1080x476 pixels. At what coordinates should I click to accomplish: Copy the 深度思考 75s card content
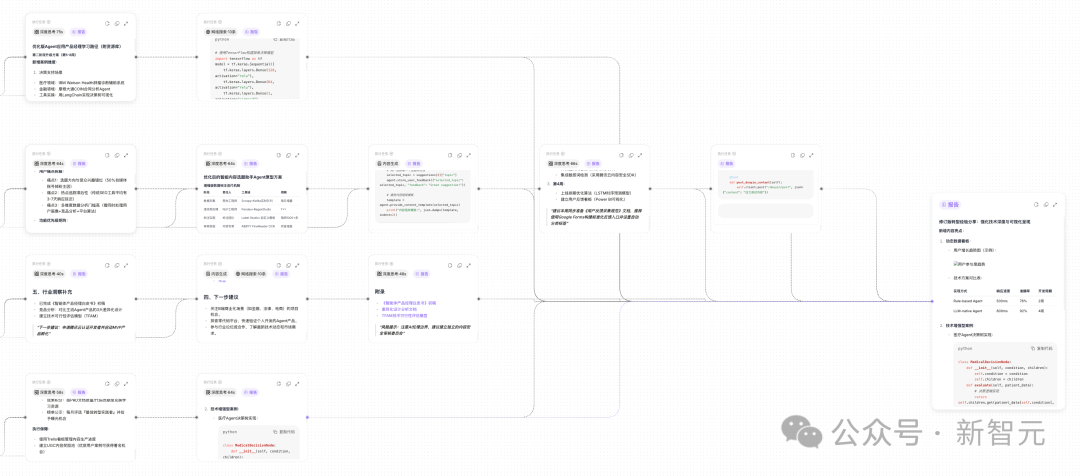coord(116,23)
